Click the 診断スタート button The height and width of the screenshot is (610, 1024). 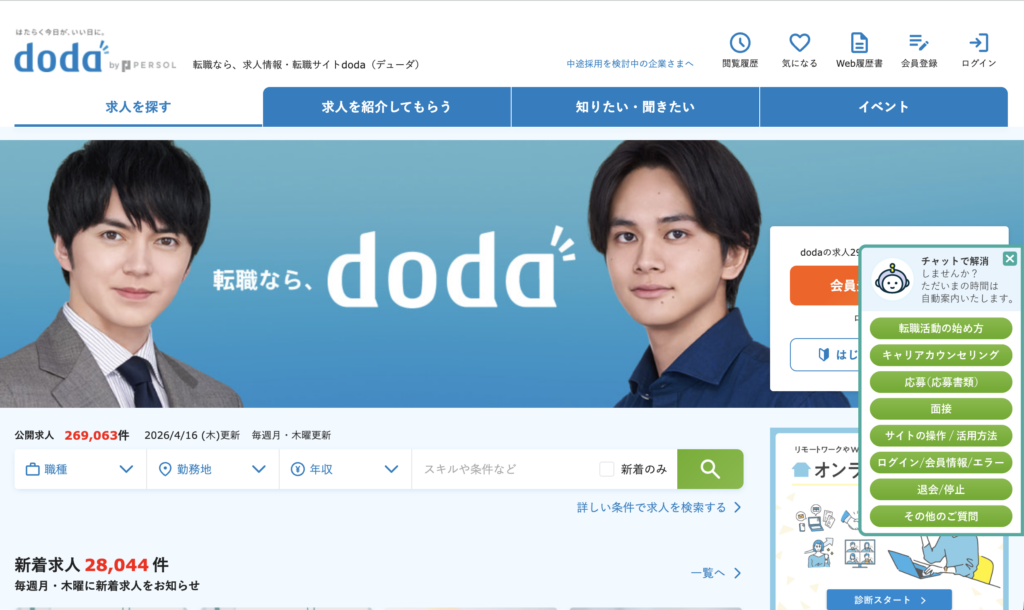pyautogui.click(x=889, y=600)
